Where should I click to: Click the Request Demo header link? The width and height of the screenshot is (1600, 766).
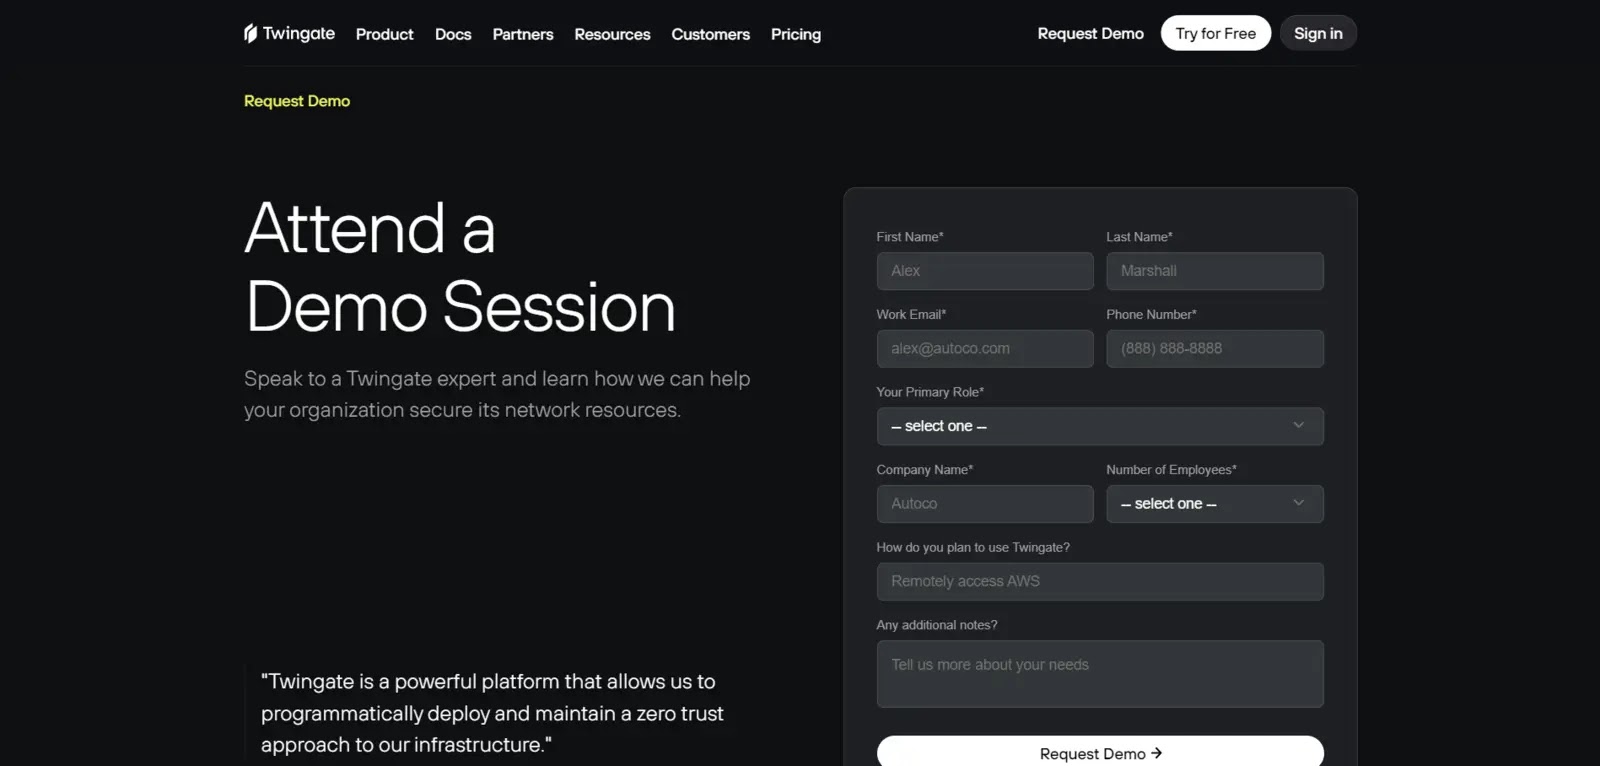1090,33
